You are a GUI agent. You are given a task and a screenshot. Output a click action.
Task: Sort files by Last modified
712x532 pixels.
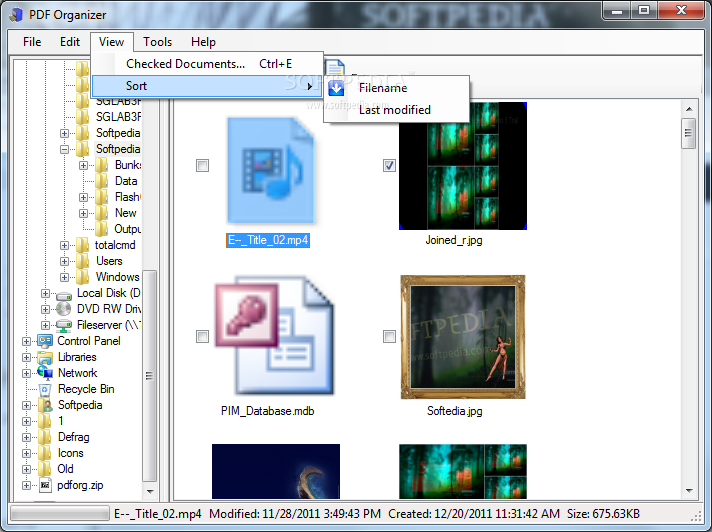396,110
